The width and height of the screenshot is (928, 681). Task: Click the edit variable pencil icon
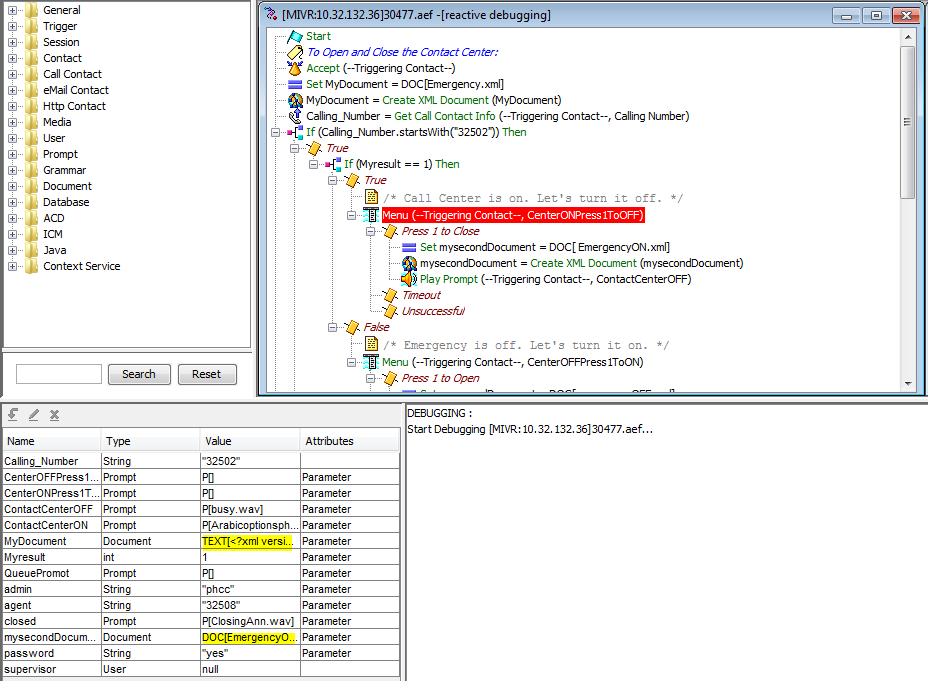(x=34, y=414)
